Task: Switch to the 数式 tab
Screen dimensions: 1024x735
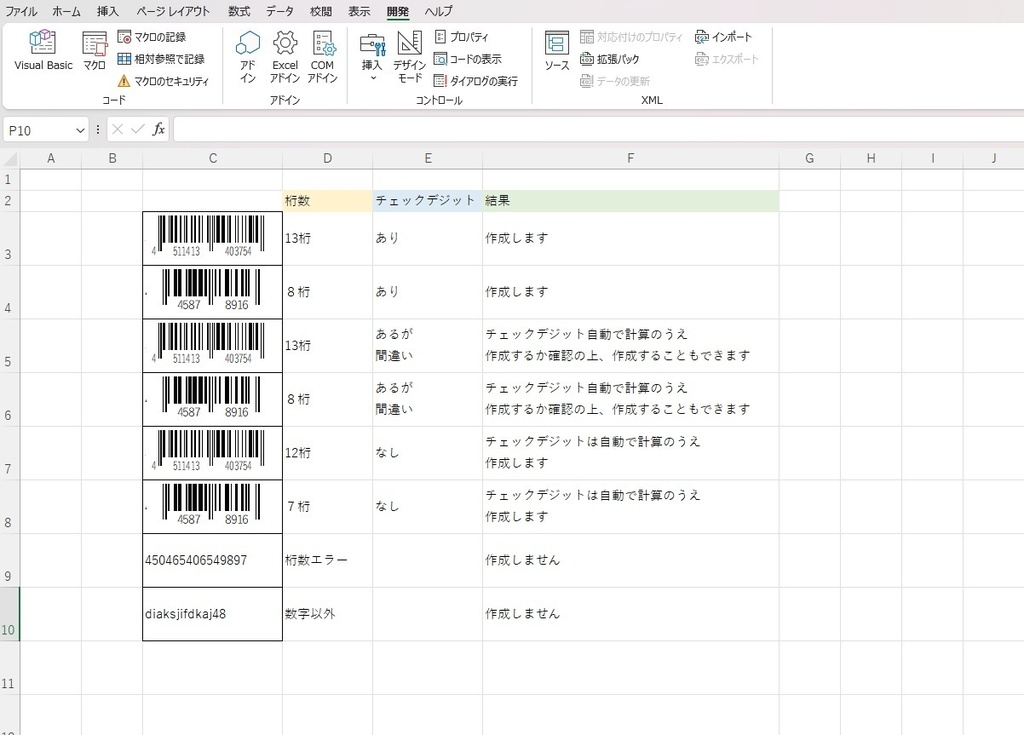Action: point(239,11)
